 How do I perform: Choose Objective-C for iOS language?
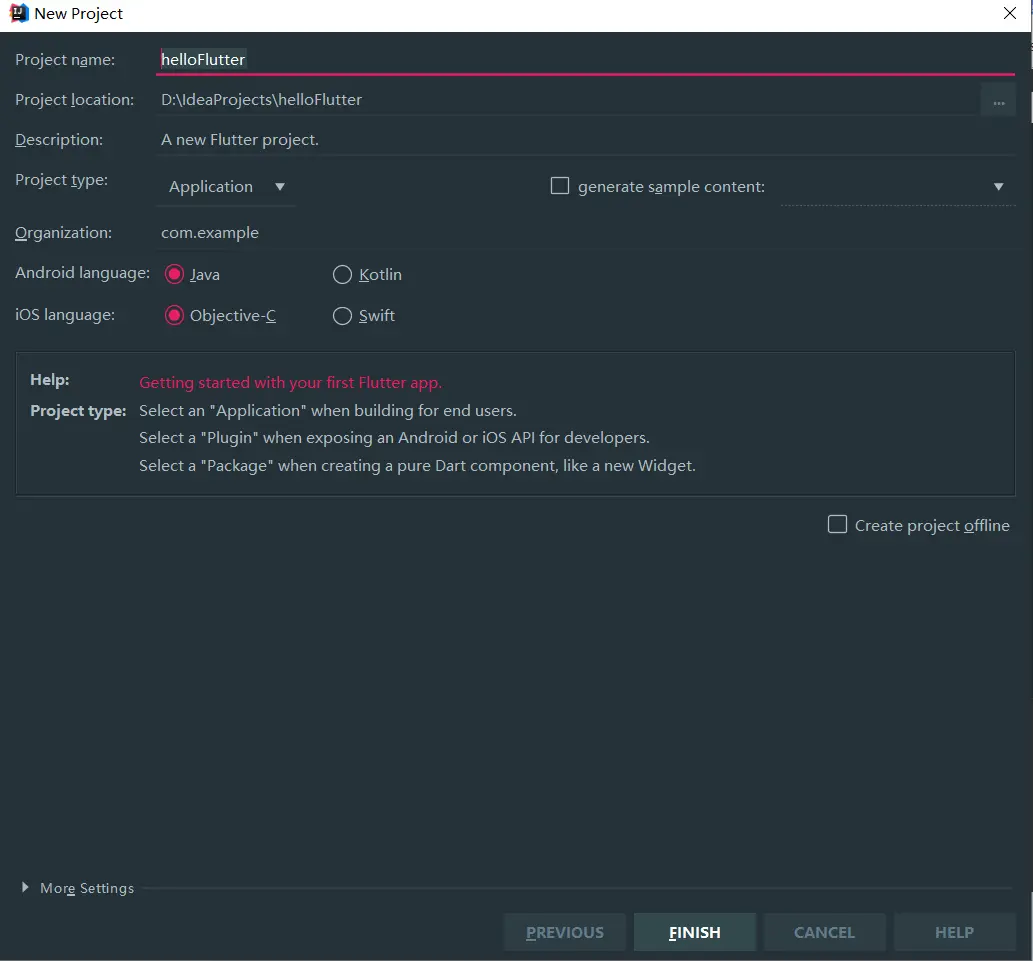coord(174,316)
